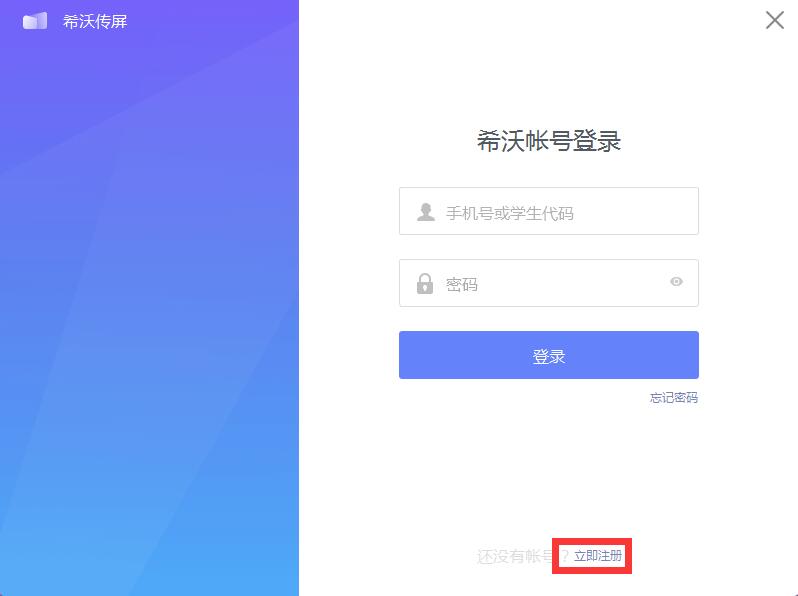Click the 还没有帐号 prompt text
Viewport: 798px width, 596px height.
click(515, 556)
